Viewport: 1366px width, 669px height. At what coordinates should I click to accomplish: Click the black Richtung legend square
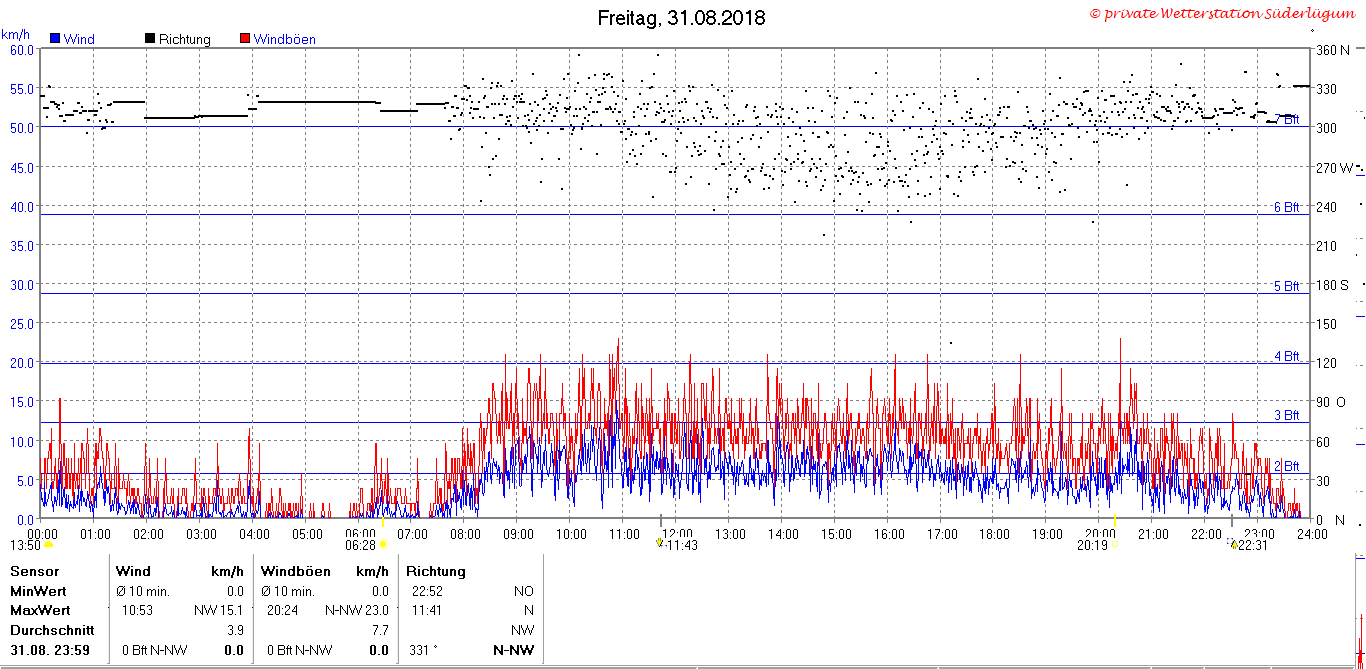[x=150, y=39]
